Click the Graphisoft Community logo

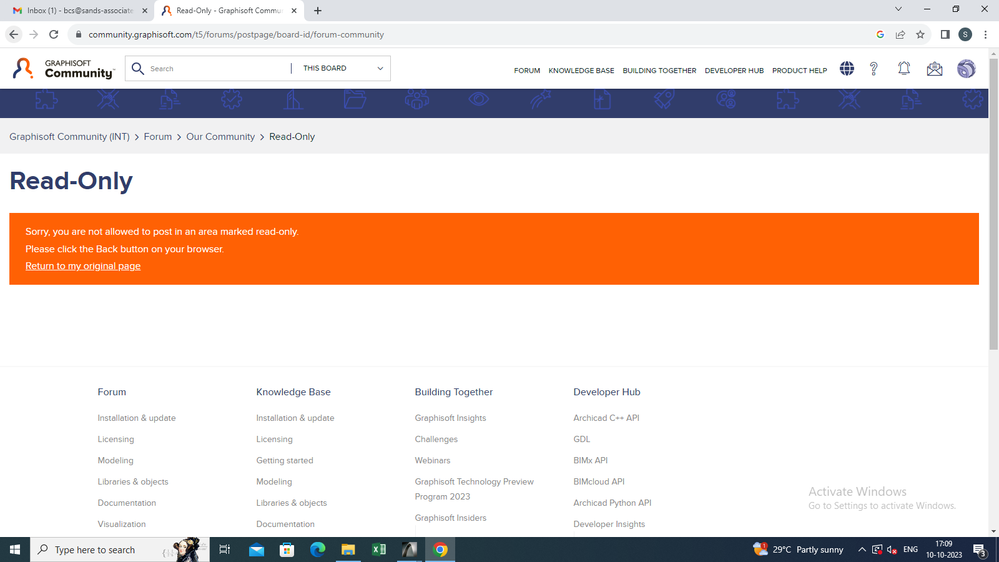coord(63,68)
